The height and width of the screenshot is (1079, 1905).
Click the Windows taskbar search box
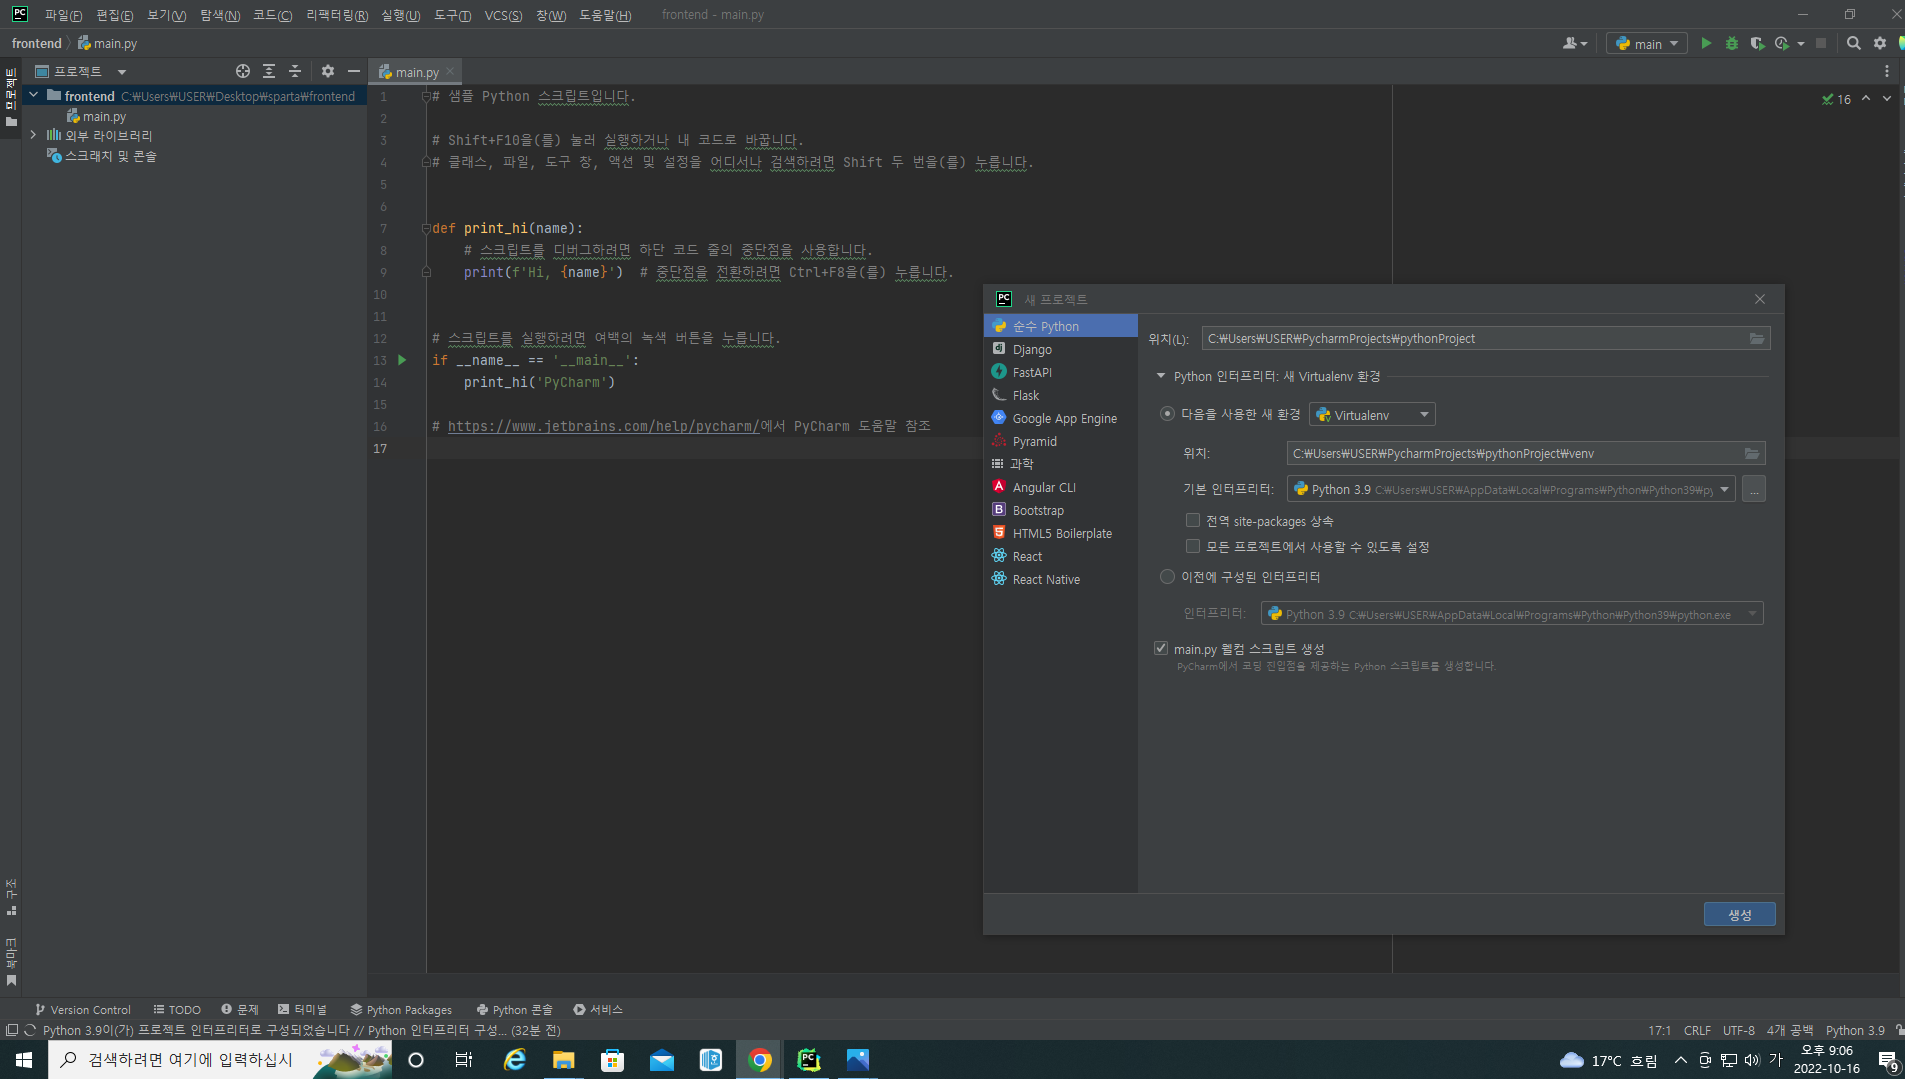pos(220,1060)
